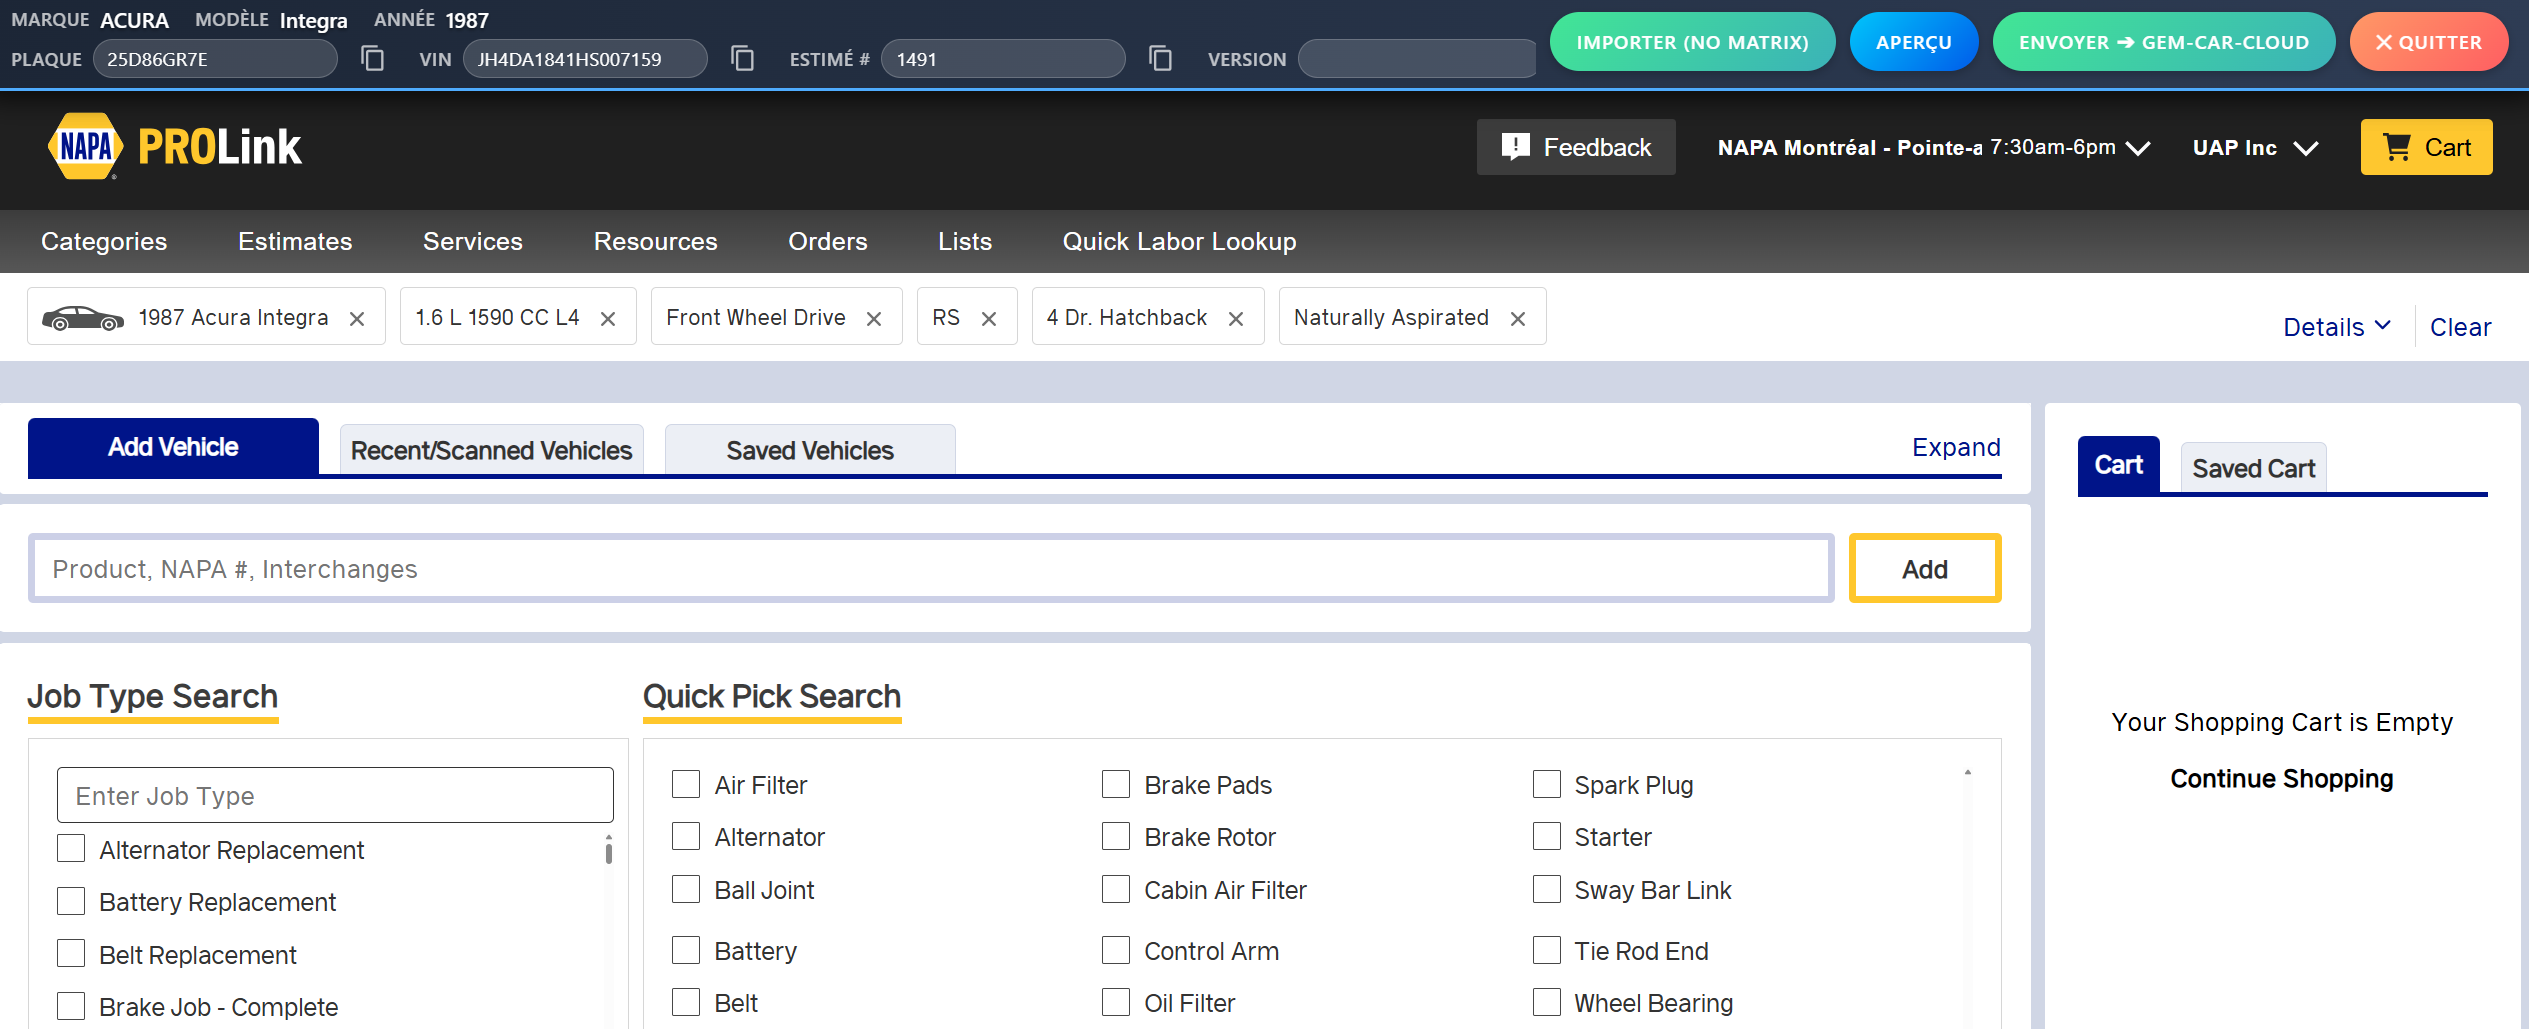This screenshot has height=1029, width=2529.
Task: Click Continue Shopping link
Action: pyautogui.click(x=2282, y=779)
